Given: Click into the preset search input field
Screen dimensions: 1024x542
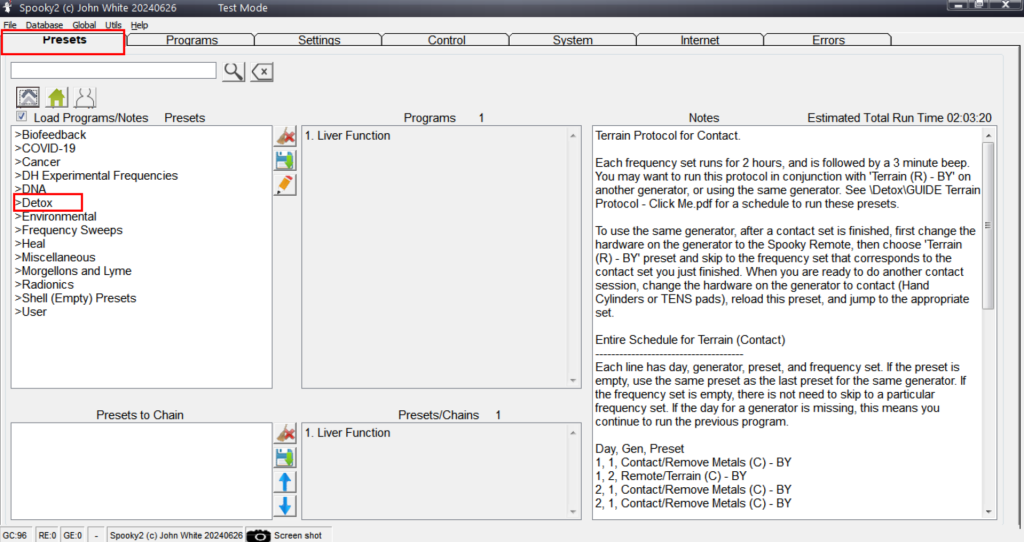Looking at the screenshot, I should [113, 70].
